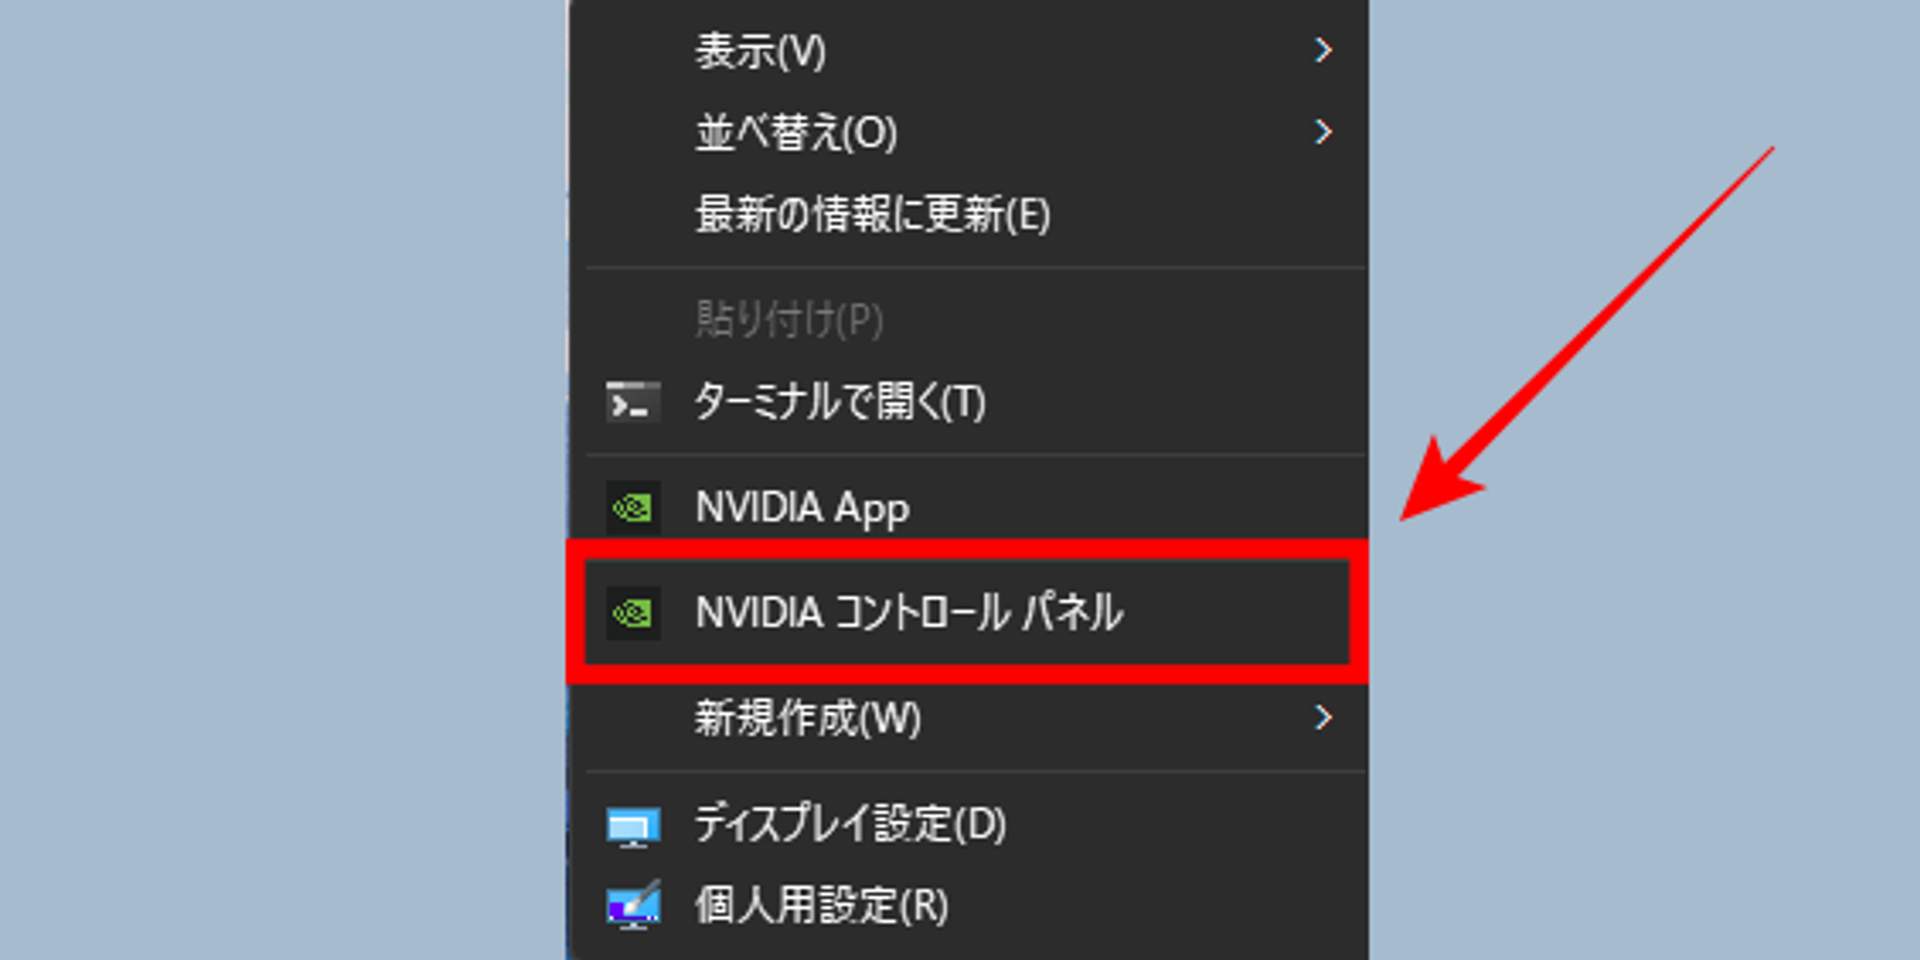Image resolution: width=1920 pixels, height=960 pixels.
Task: Expand the 並べ替え(O) submenu chevron
Action: pos(1323,132)
